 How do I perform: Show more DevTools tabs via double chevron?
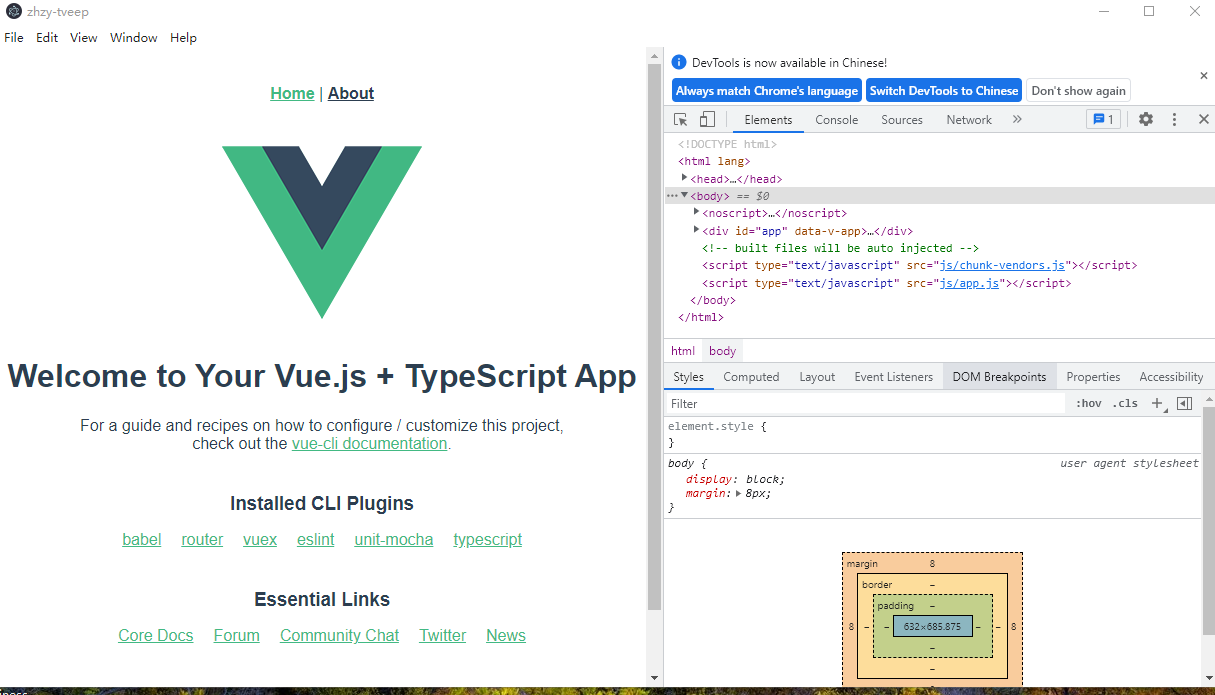pyautogui.click(x=1017, y=119)
